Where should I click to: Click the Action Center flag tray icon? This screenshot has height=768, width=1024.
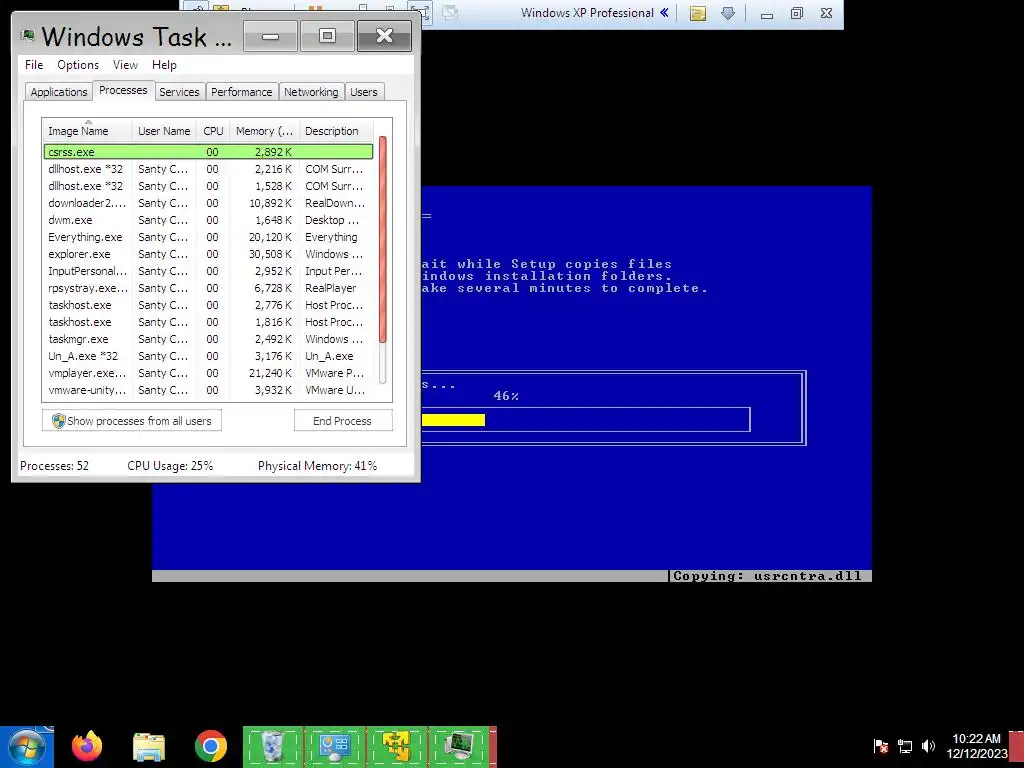click(880, 746)
